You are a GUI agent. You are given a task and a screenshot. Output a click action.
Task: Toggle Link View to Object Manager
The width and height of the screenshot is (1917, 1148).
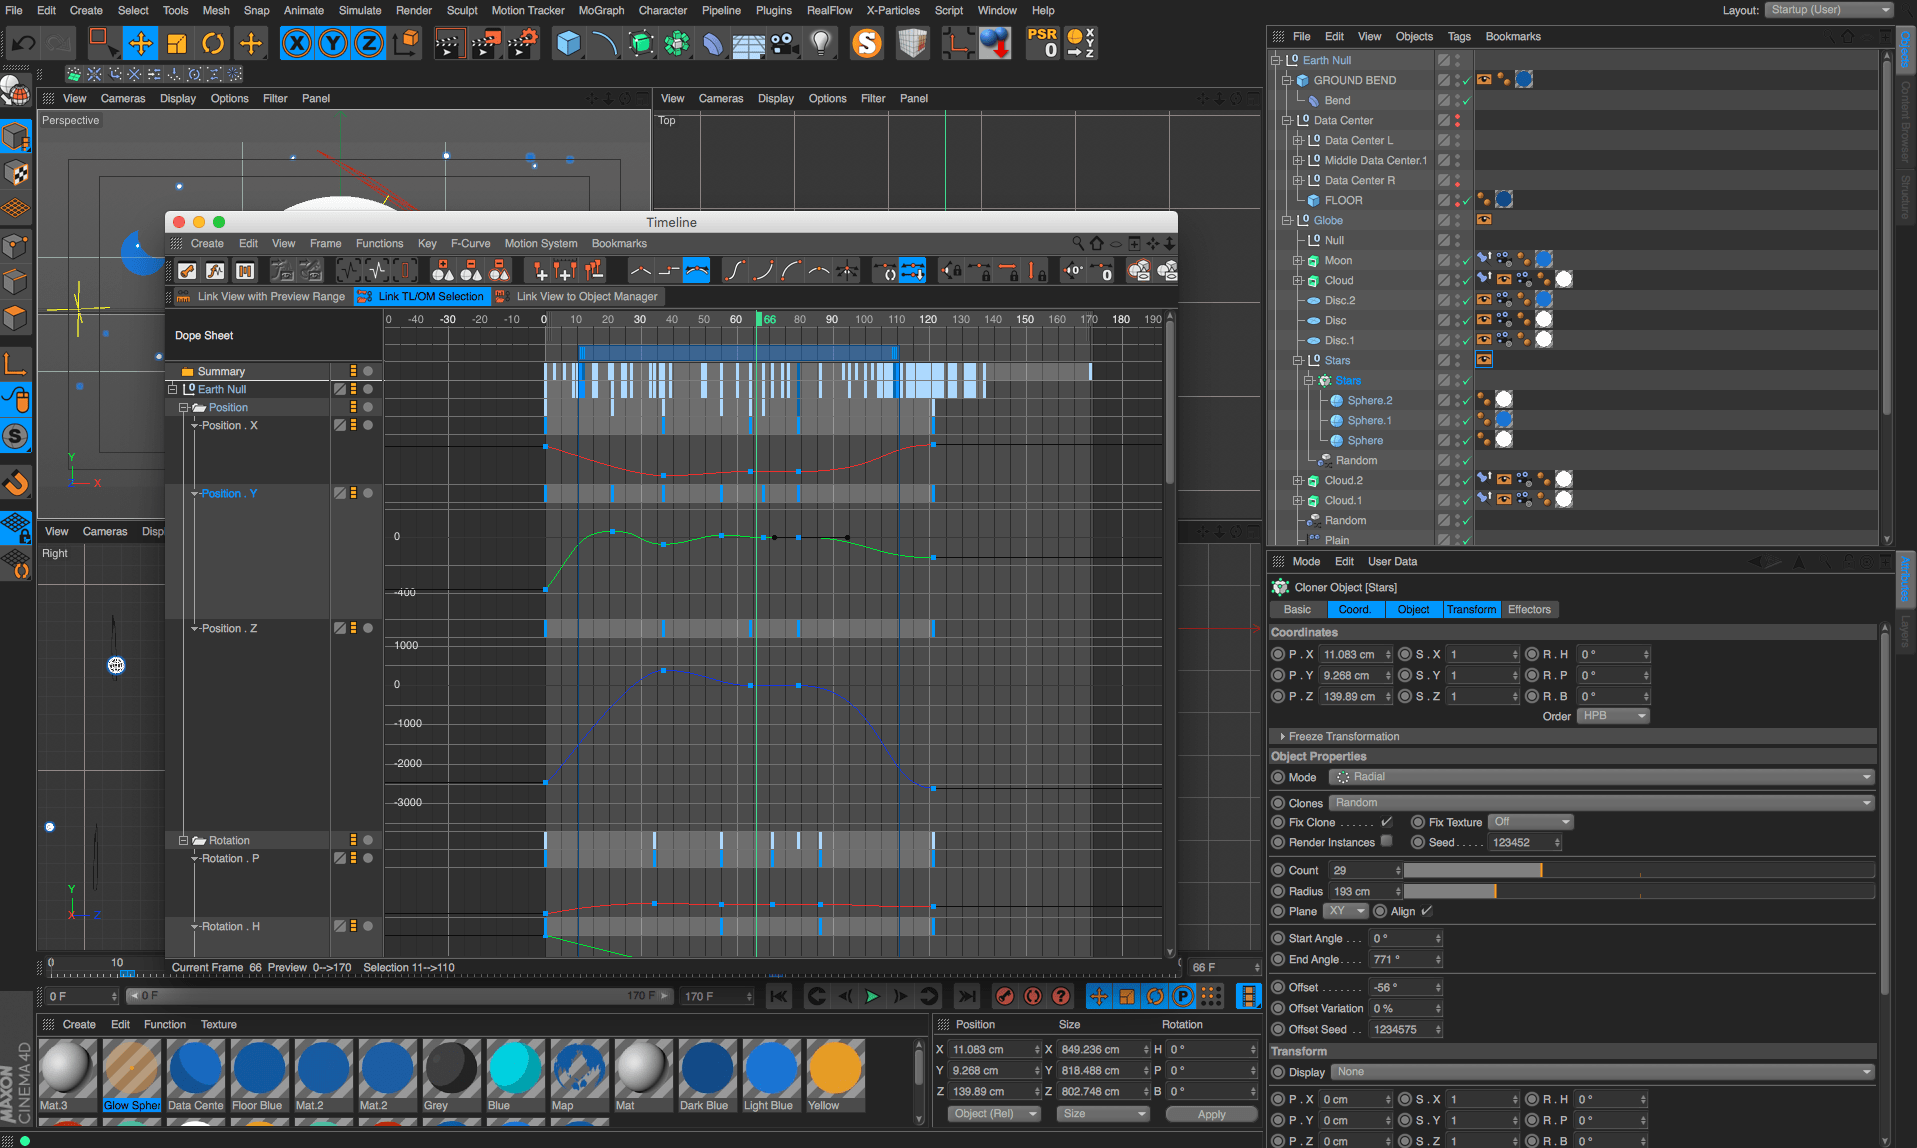point(577,296)
